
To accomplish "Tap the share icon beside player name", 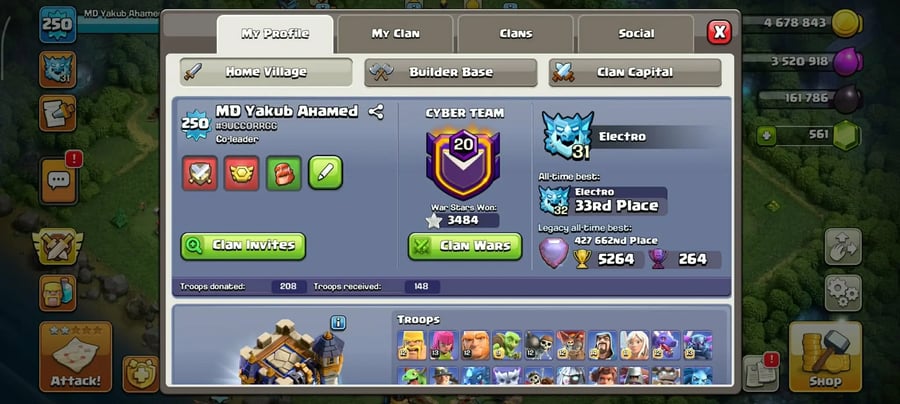I will pos(376,111).
